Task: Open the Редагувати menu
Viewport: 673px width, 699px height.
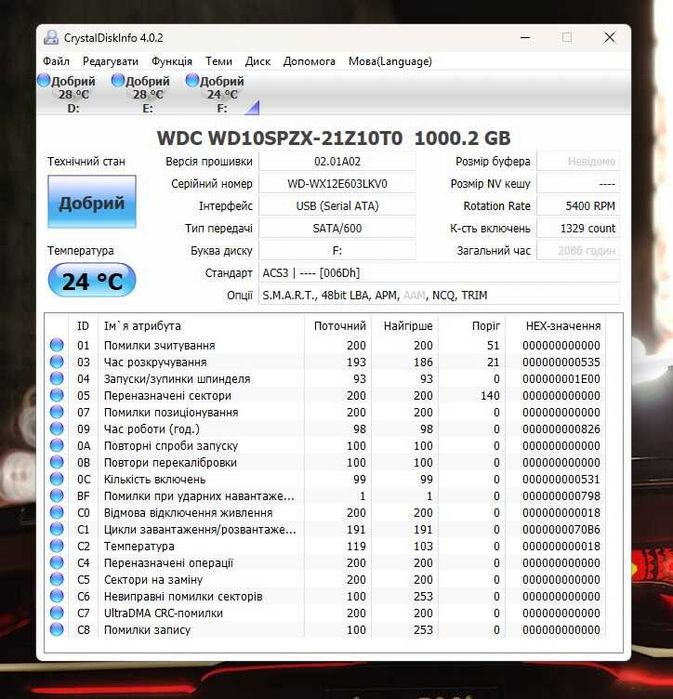Action: (x=111, y=61)
